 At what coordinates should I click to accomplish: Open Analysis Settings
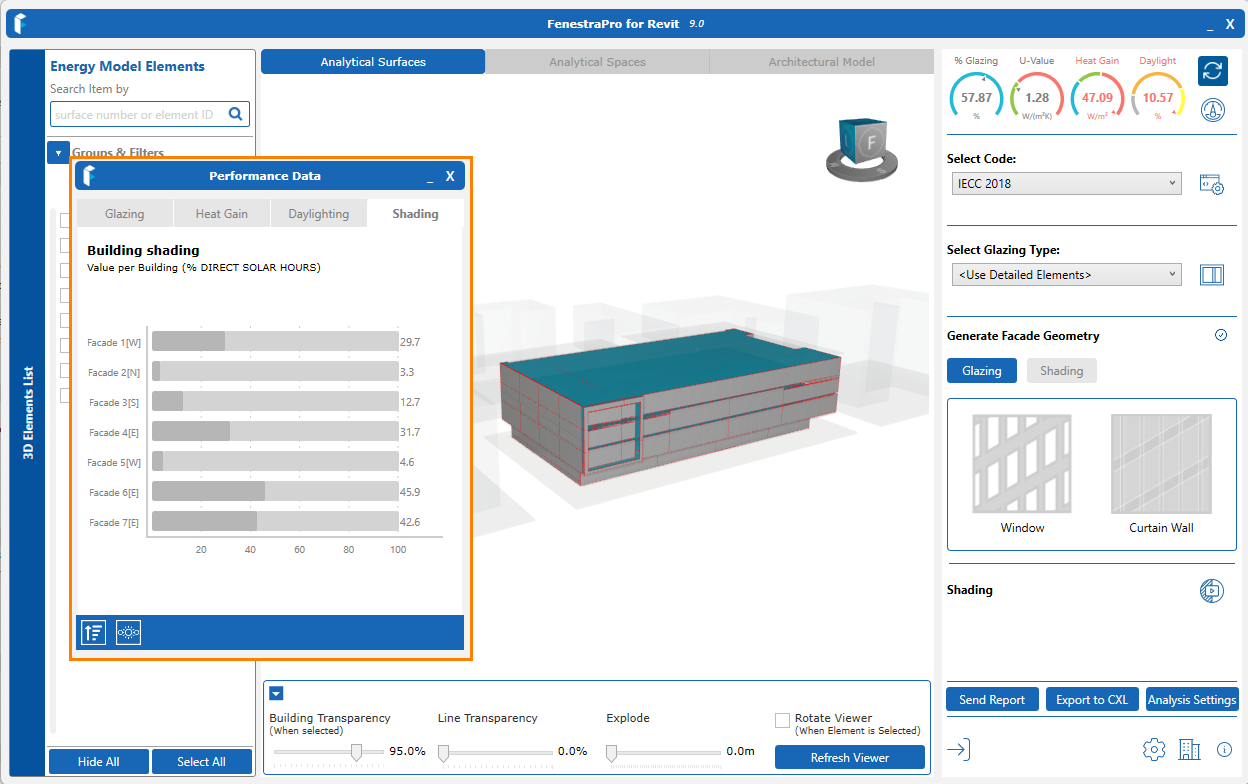[1192, 700]
